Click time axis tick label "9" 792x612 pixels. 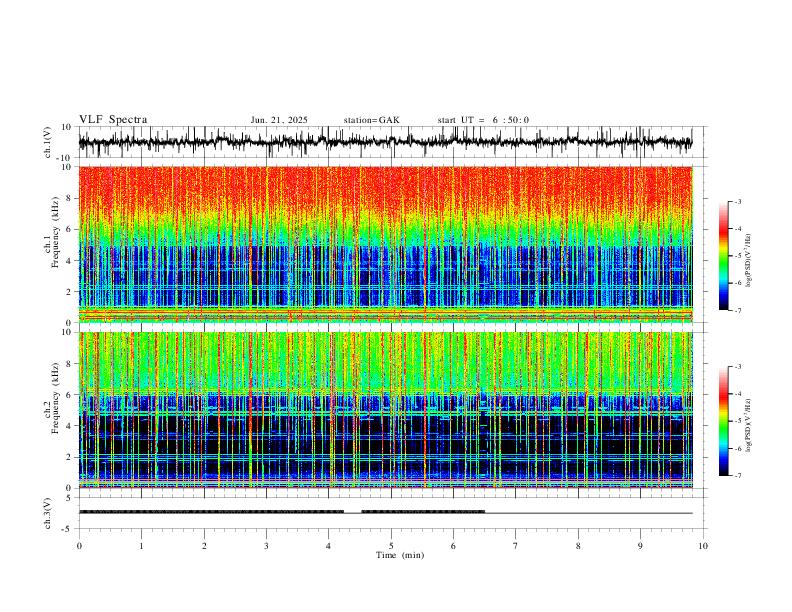pos(640,546)
